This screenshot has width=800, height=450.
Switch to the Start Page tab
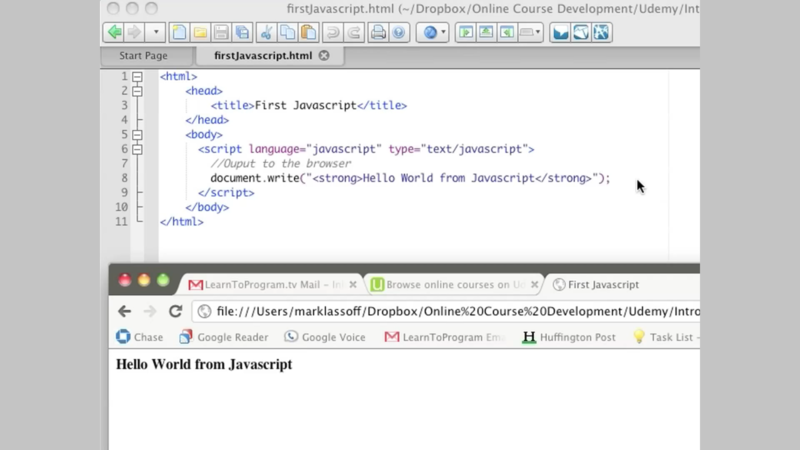(x=143, y=56)
